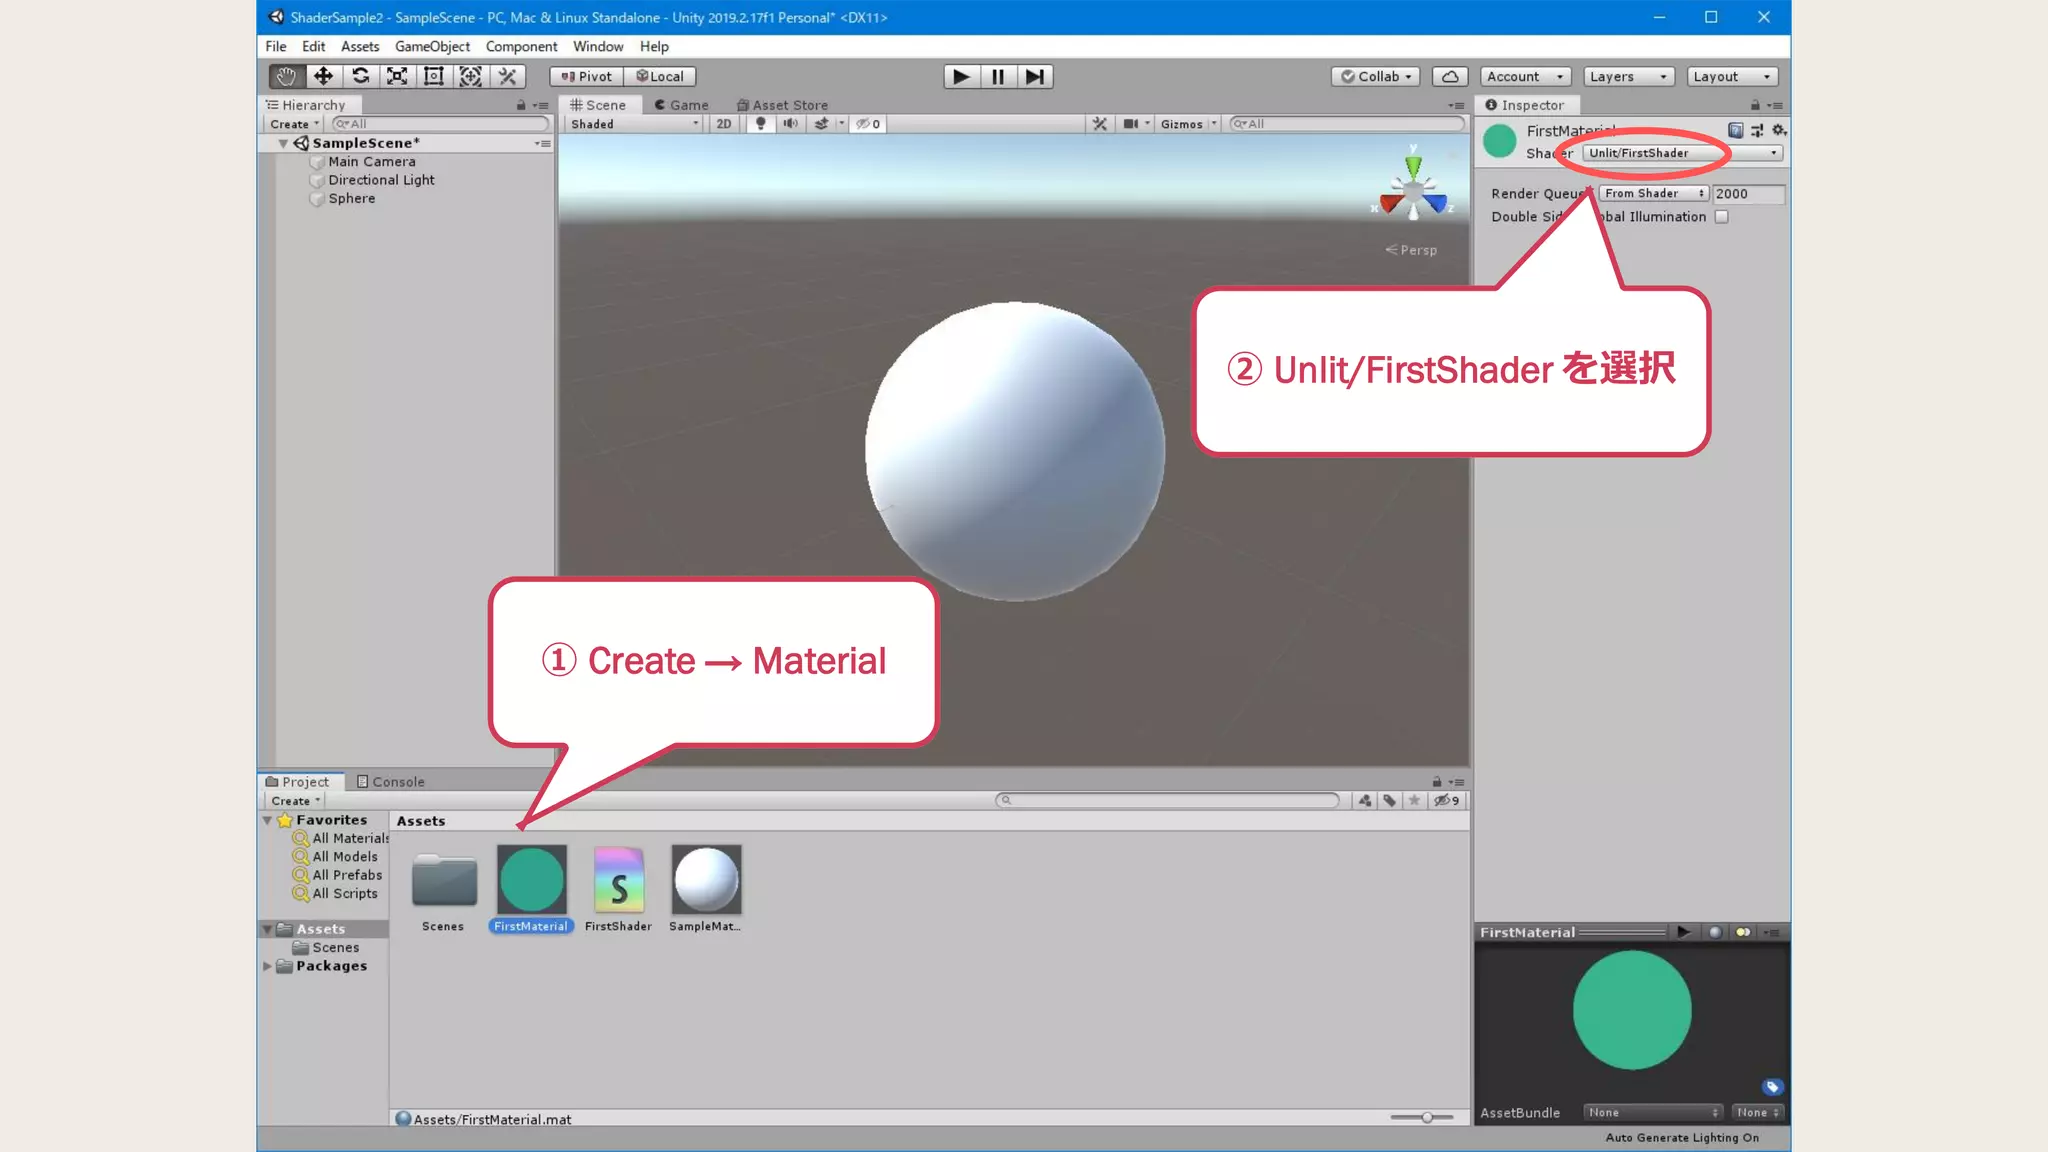Open the Gizmos dropdown
2048x1152 pixels.
click(1188, 124)
